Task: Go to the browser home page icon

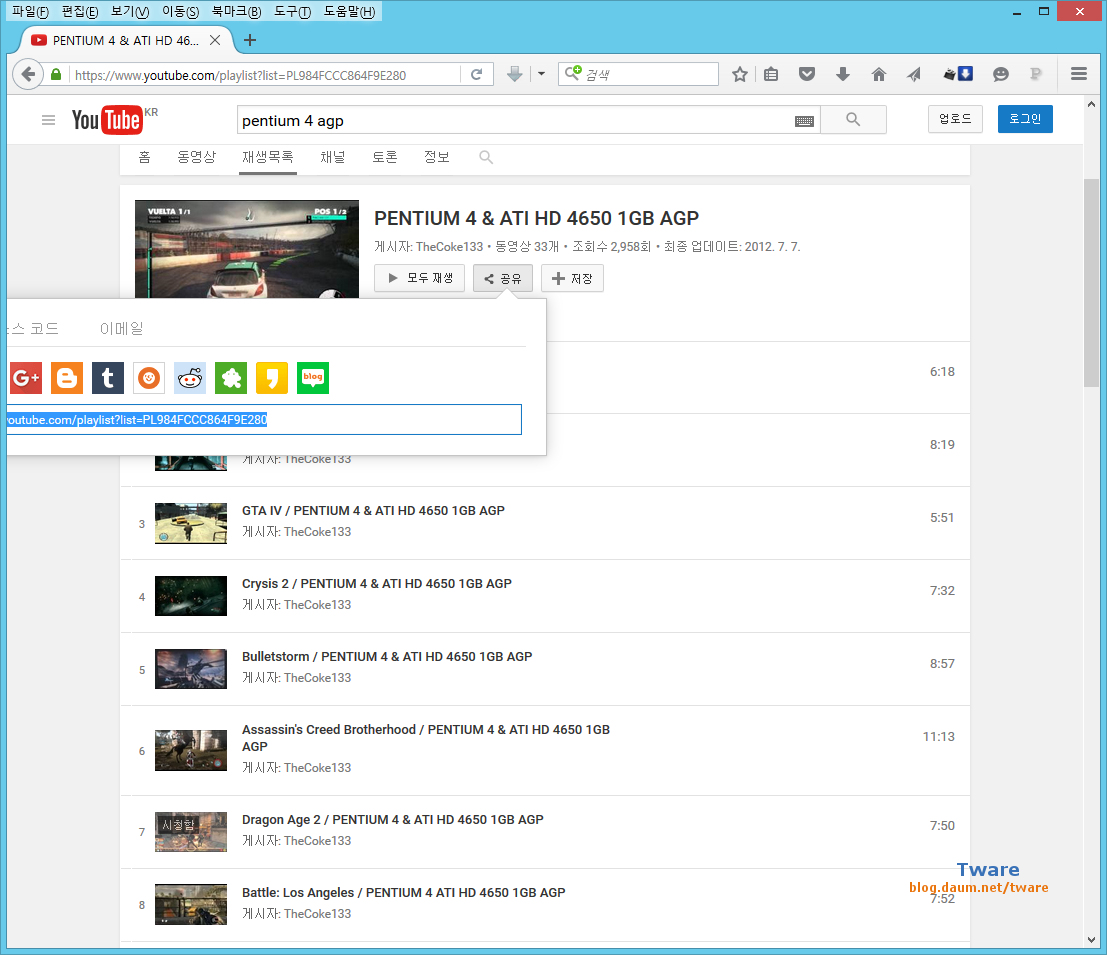Action: pyautogui.click(x=878, y=74)
